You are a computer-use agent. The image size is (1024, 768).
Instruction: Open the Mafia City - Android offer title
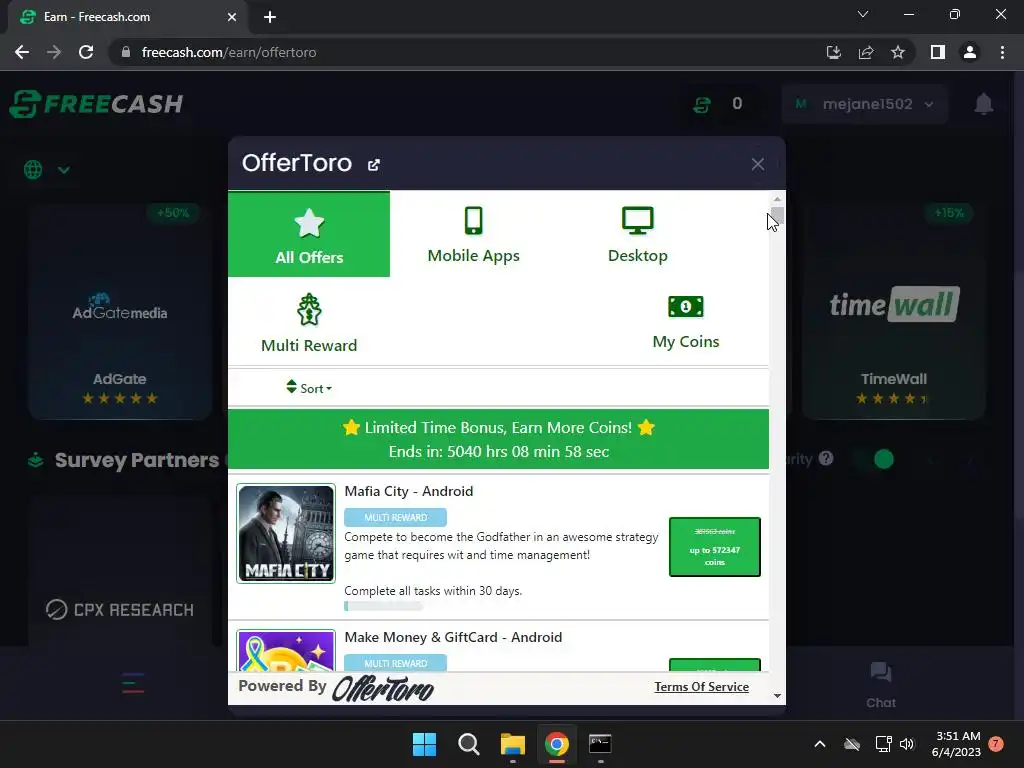[409, 491]
